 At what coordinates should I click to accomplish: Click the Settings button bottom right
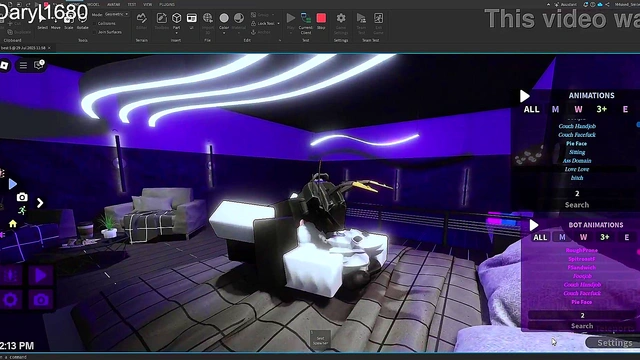(x=614, y=343)
